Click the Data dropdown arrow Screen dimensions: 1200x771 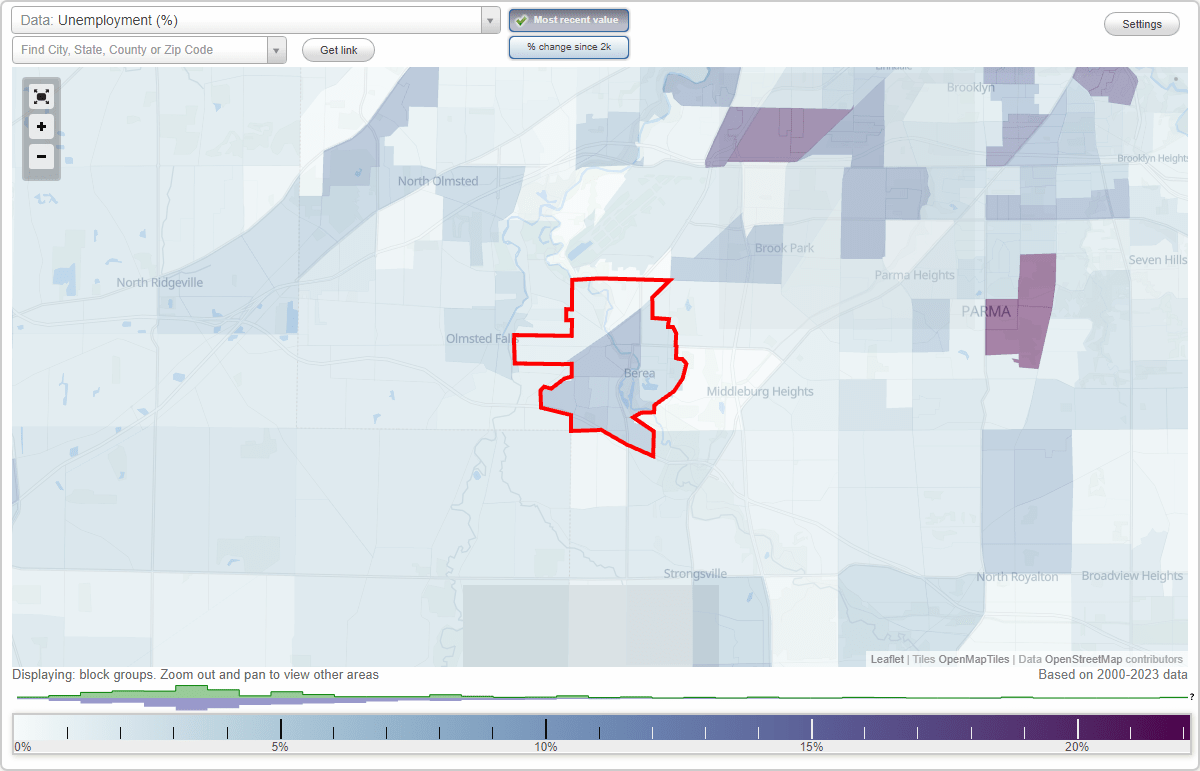coord(489,20)
